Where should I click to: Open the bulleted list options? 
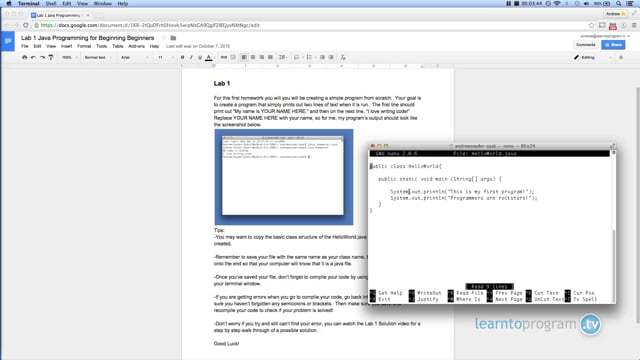pyautogui.click(x=310, y=58)
